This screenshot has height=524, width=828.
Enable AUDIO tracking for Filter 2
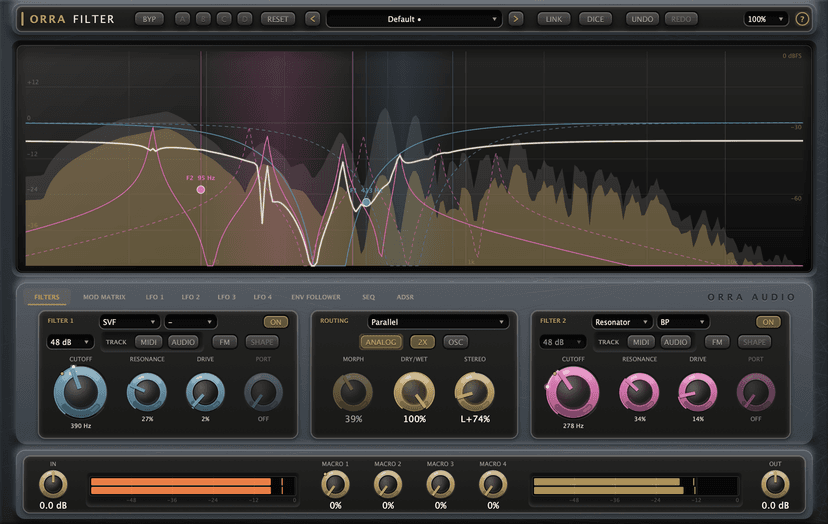675,342
